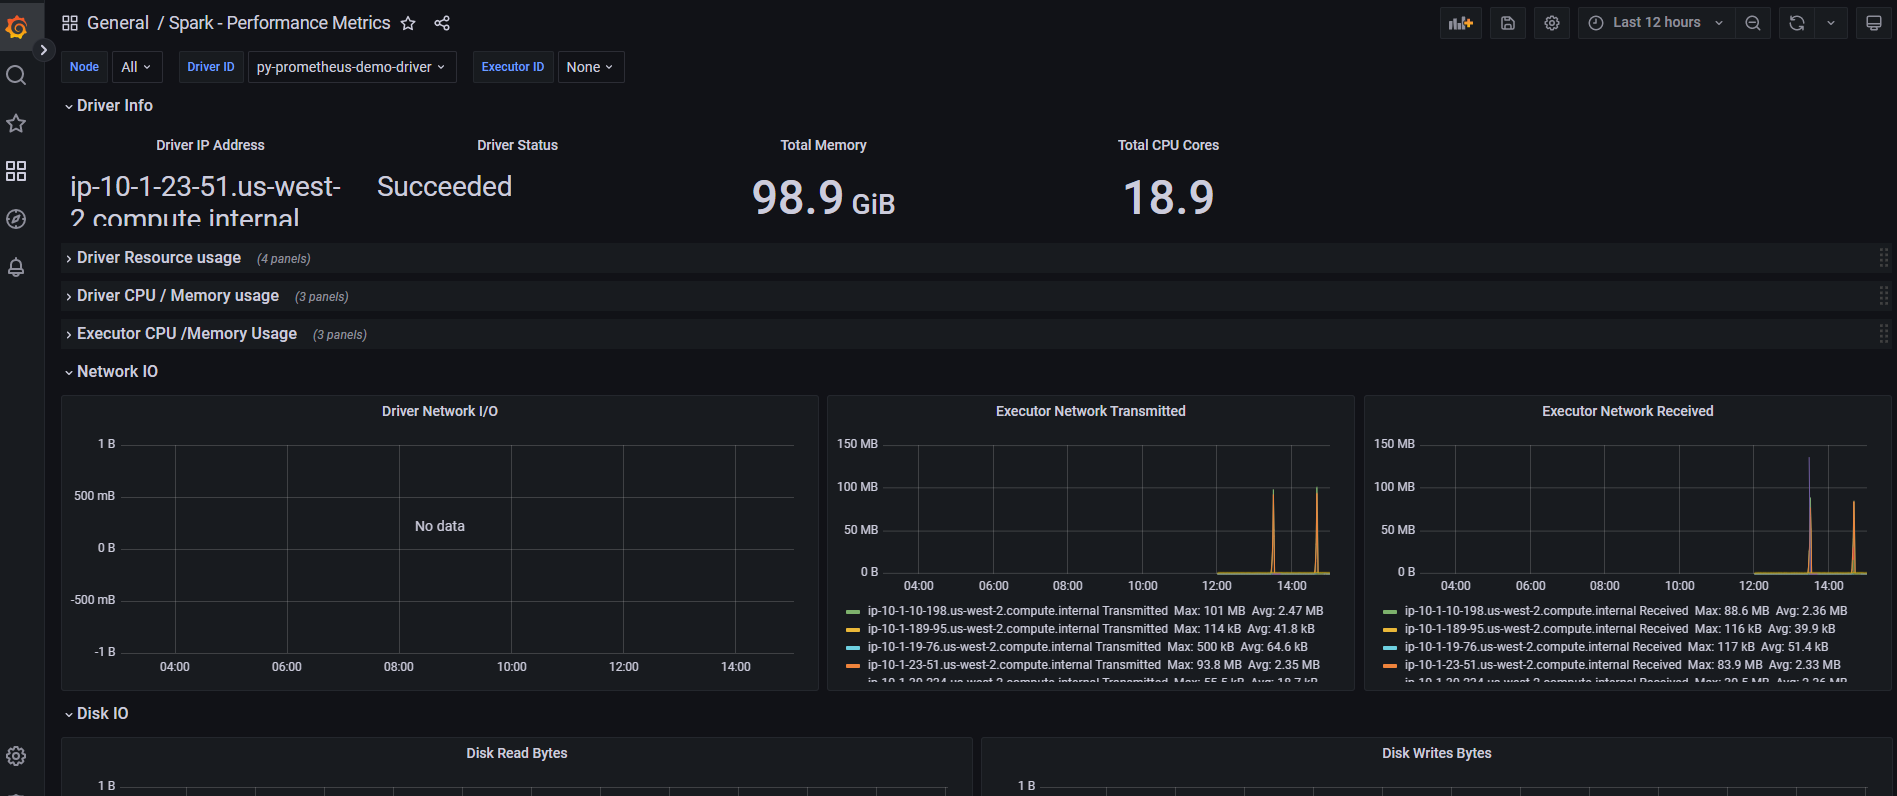The image size is (1897, 796).
Task: Open the Disk Read Bytes panel menu
Action: 517,753
